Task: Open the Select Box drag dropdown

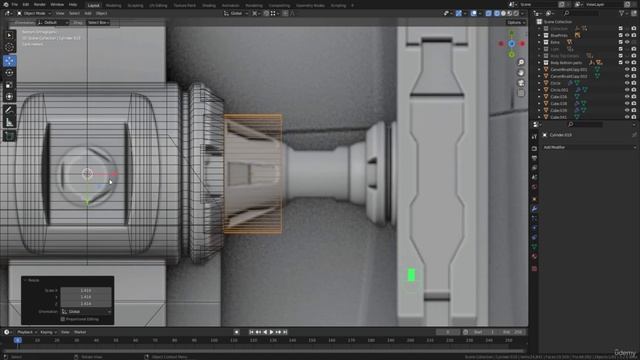Action: pyautogui.click(x=98, y=22)
